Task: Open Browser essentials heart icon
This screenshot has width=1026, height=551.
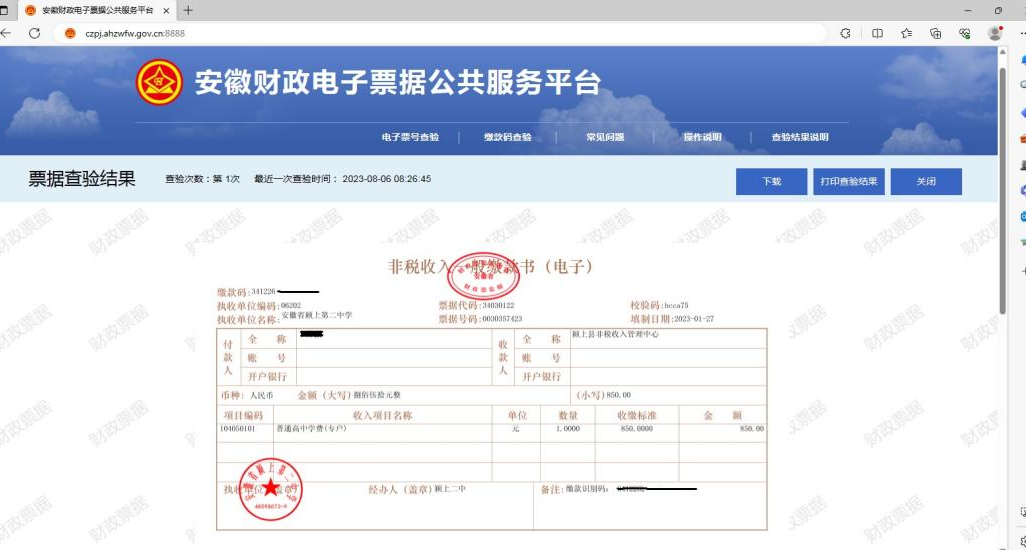Action: (964, 33)
